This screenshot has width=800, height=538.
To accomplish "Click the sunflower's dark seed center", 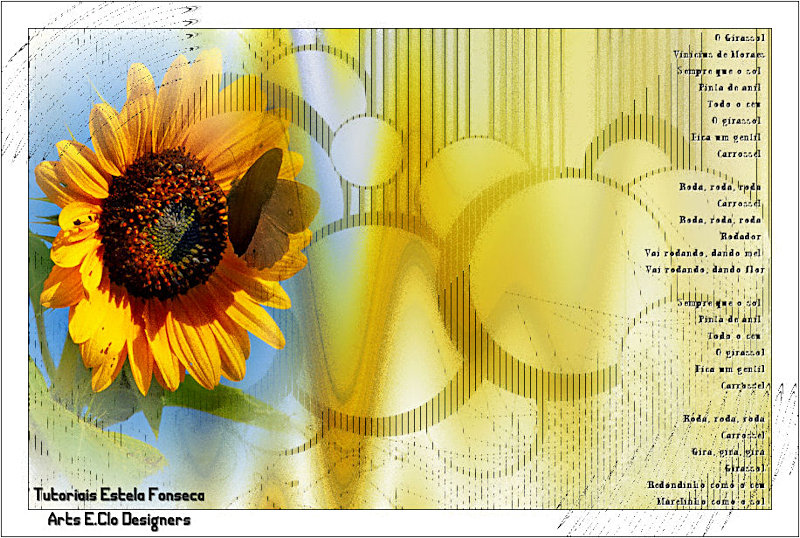I will [x=163, y=224].
